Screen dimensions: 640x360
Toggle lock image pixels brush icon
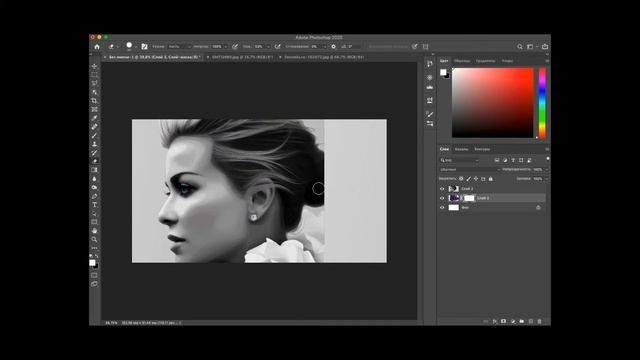point(469,179)
